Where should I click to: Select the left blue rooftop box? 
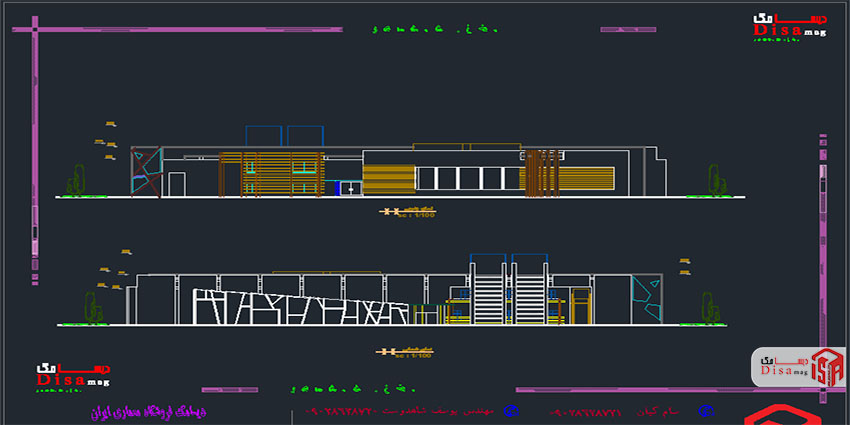(x=262, y=138)
